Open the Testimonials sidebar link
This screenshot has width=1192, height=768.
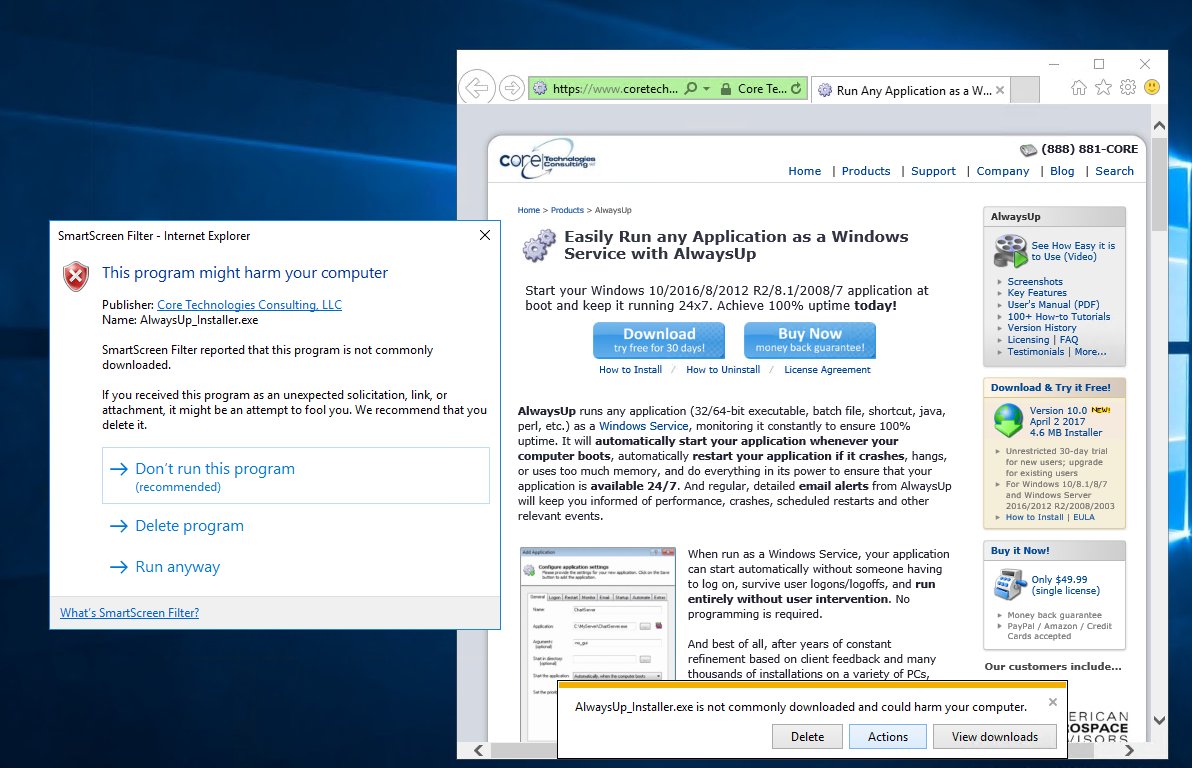(x=1035, y=351)
